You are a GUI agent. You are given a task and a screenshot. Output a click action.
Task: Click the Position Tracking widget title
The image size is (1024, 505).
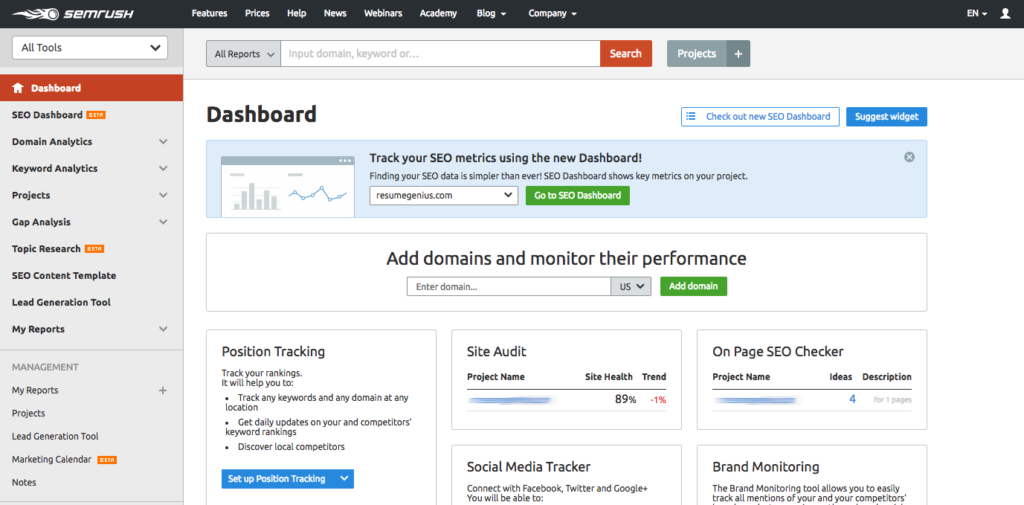pos(273,351)
